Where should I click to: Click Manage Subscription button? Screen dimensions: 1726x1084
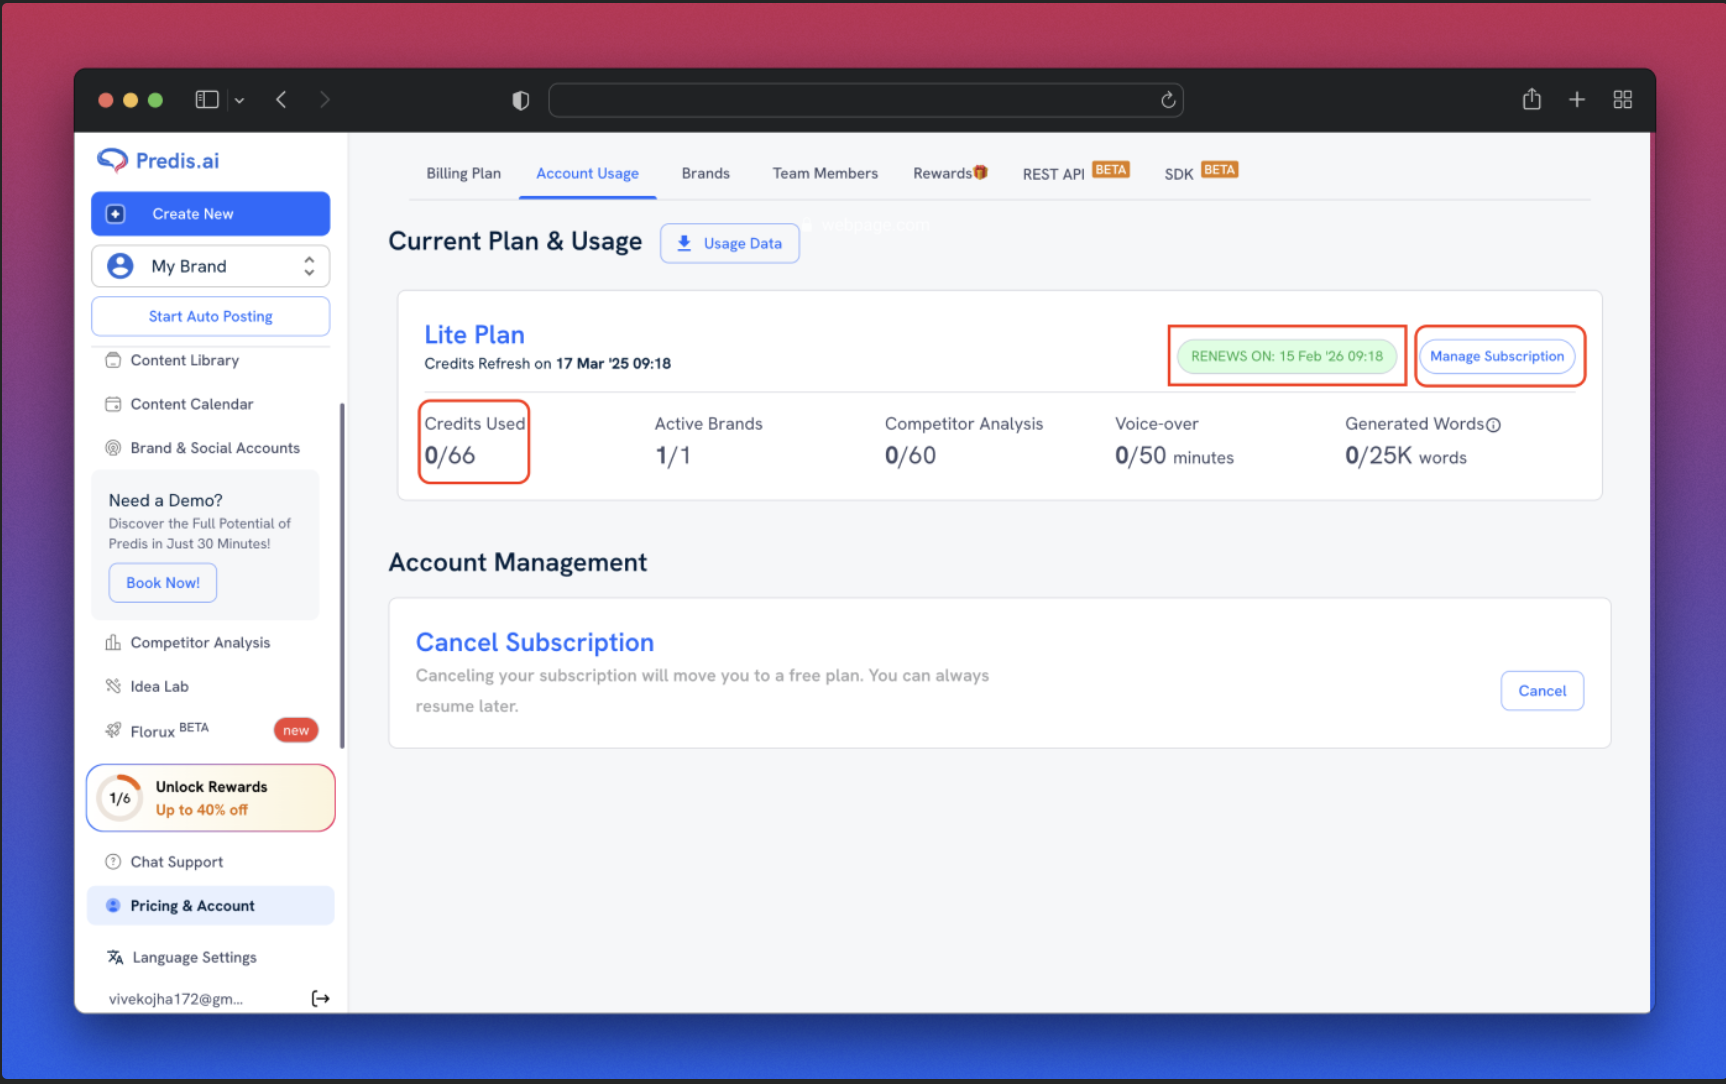tap(1497, 356)
